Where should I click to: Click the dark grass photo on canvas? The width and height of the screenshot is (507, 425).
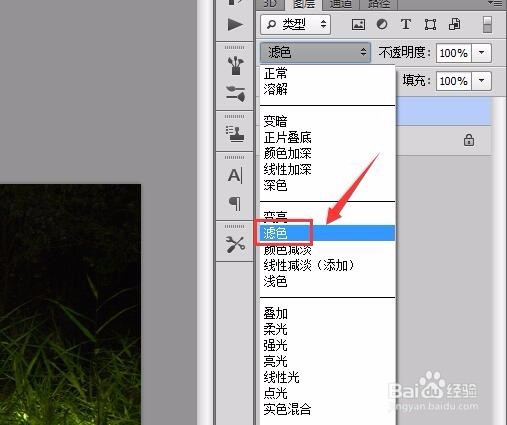pos(70,304)
